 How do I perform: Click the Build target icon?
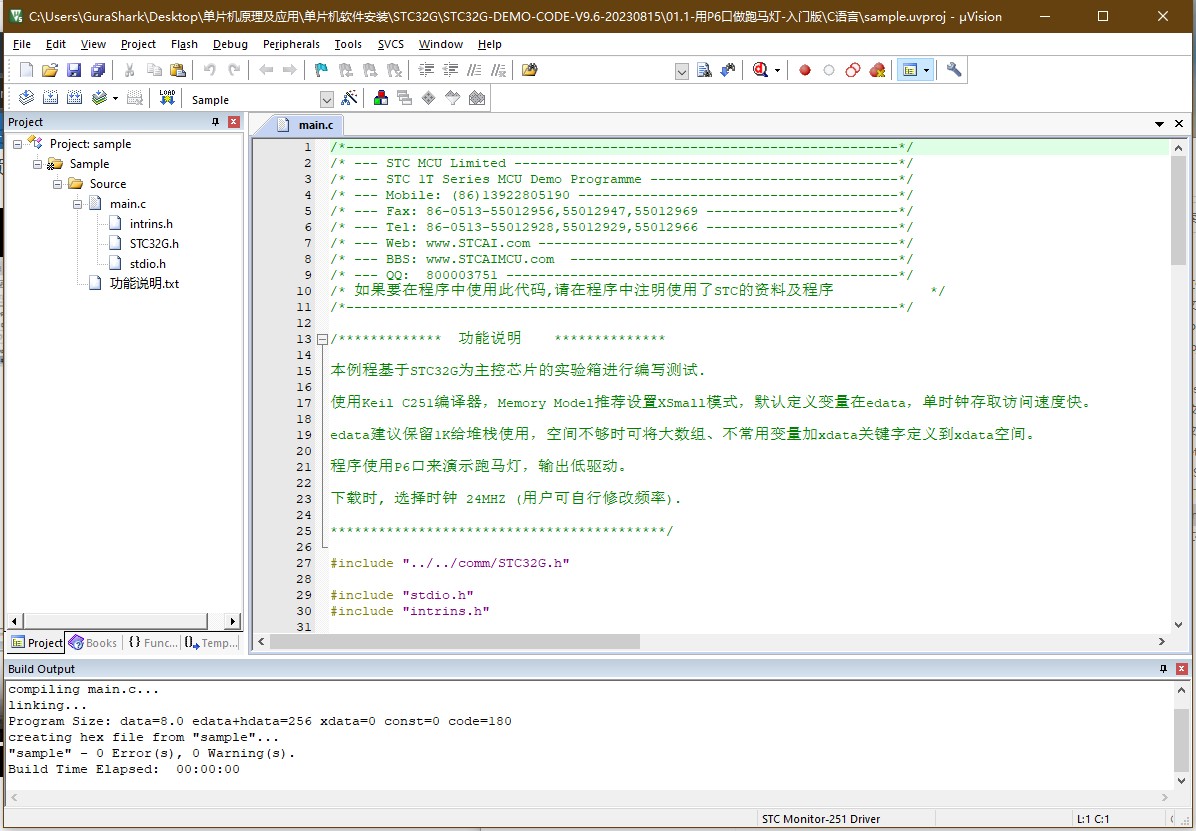pos(50,98)
